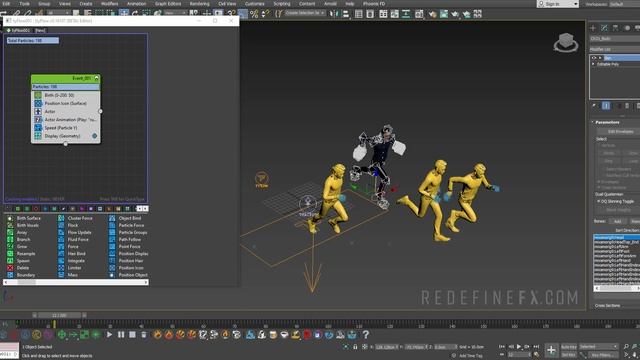Click the Point Force operator
Image resolution: width=640 pixels, height=360 pixels.
[124, 247]
